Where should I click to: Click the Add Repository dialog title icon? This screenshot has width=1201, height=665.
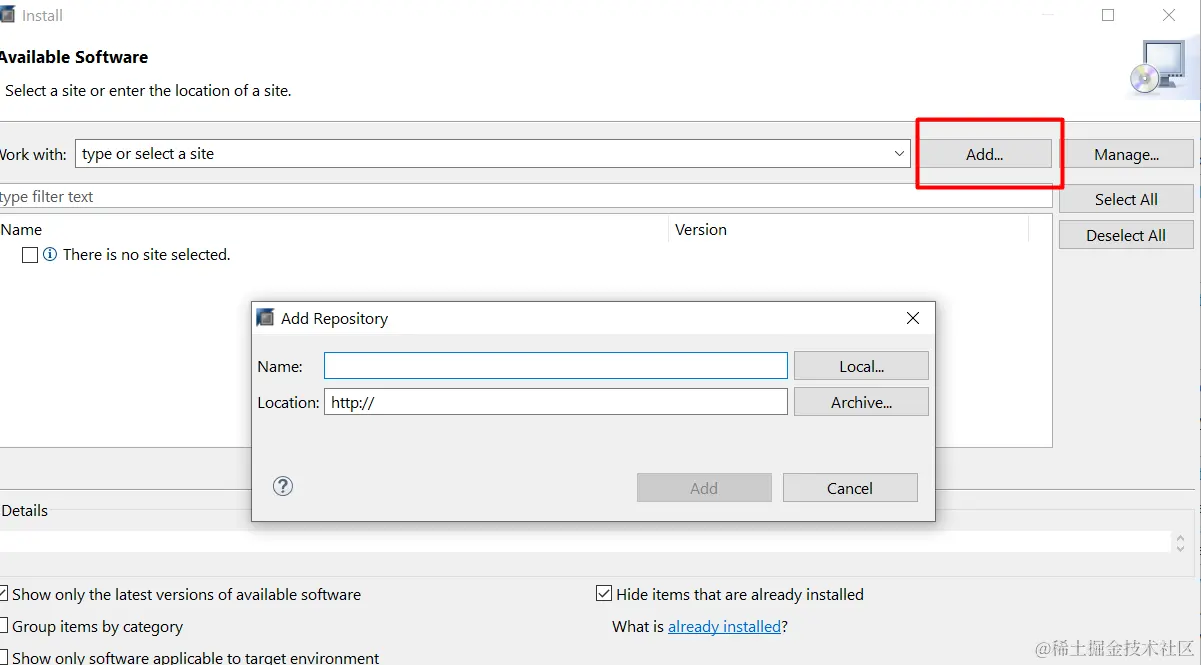pos(265,318)
